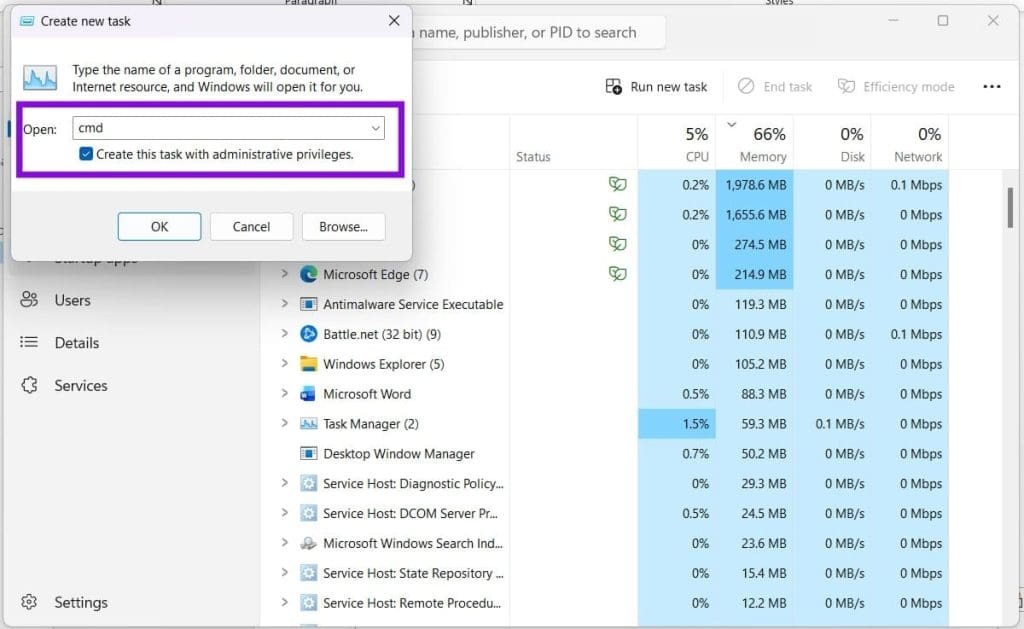
Task: Click the Battle.net process icon
Action: coord(308,334)
